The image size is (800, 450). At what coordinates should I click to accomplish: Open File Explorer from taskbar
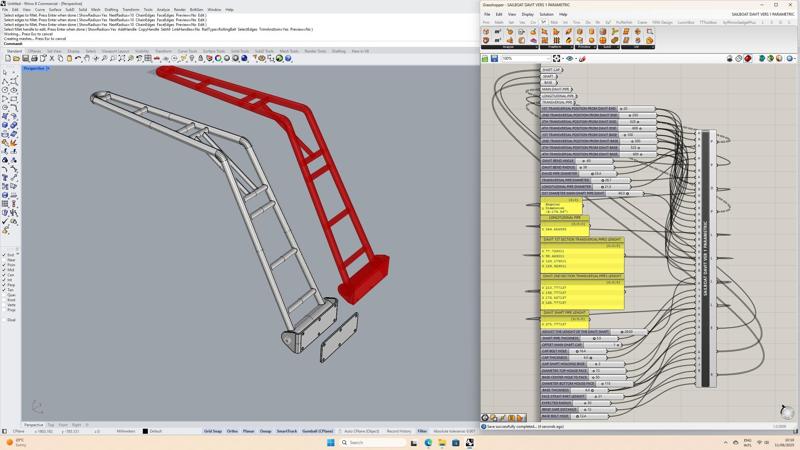point(442,442)
